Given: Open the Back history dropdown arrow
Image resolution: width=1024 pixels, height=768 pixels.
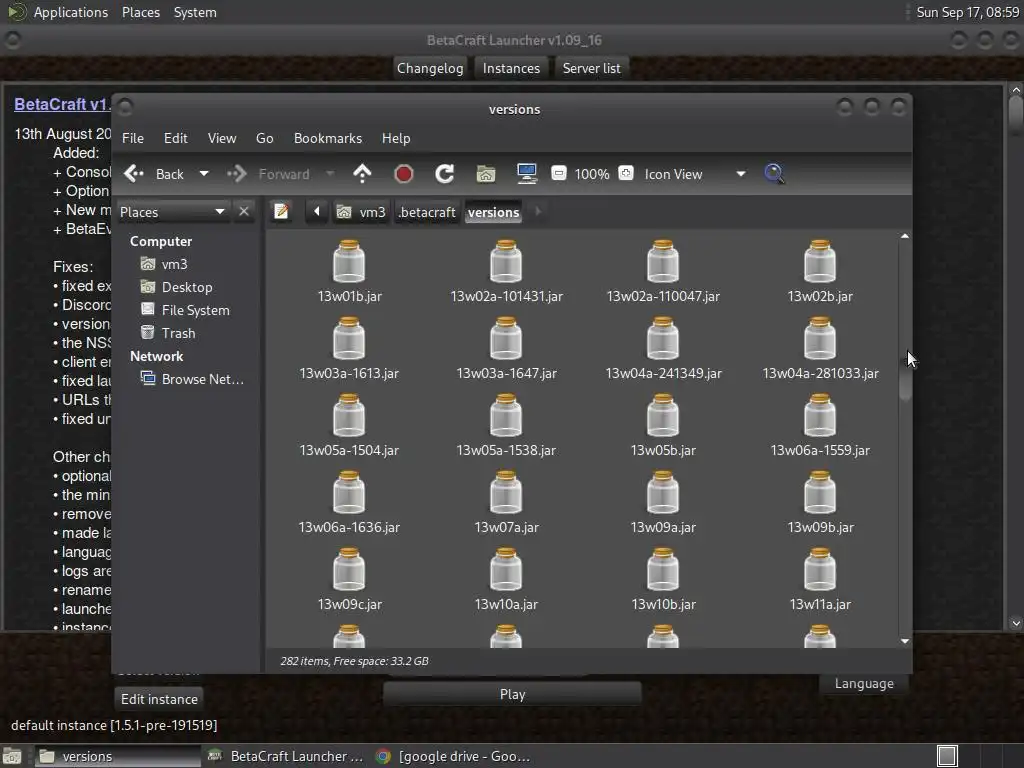Looking at the screenshot, I should 204,174.
